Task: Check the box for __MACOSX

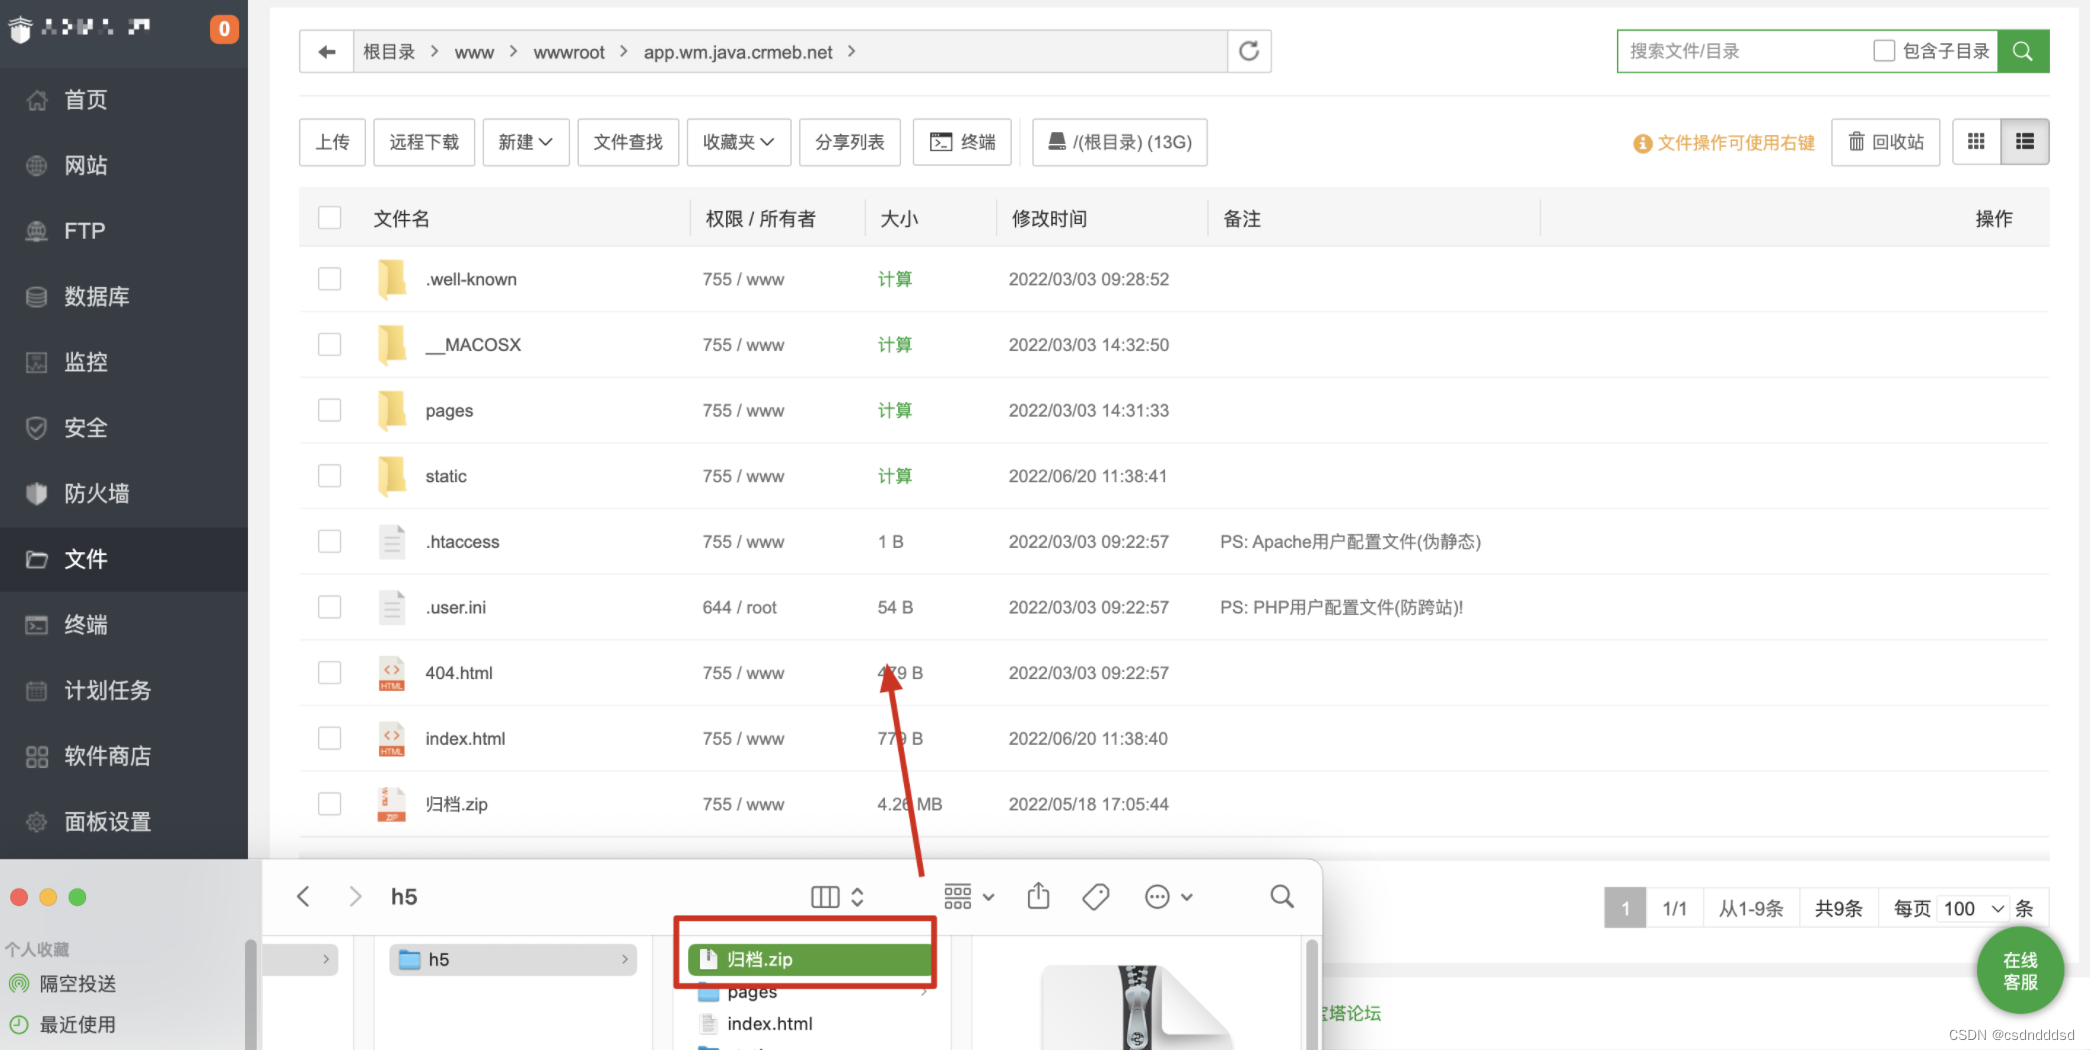Action: pyautogui.click(x=330, y=345)
